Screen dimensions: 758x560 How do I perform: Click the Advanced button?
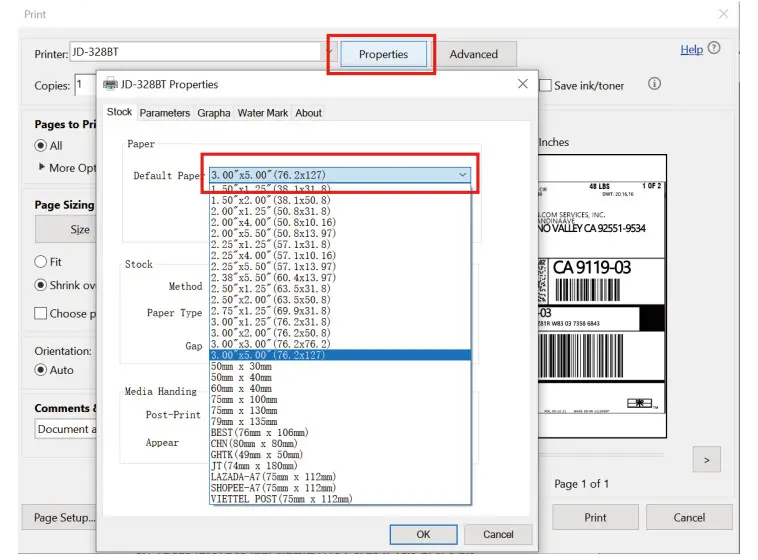coord(474,54)
